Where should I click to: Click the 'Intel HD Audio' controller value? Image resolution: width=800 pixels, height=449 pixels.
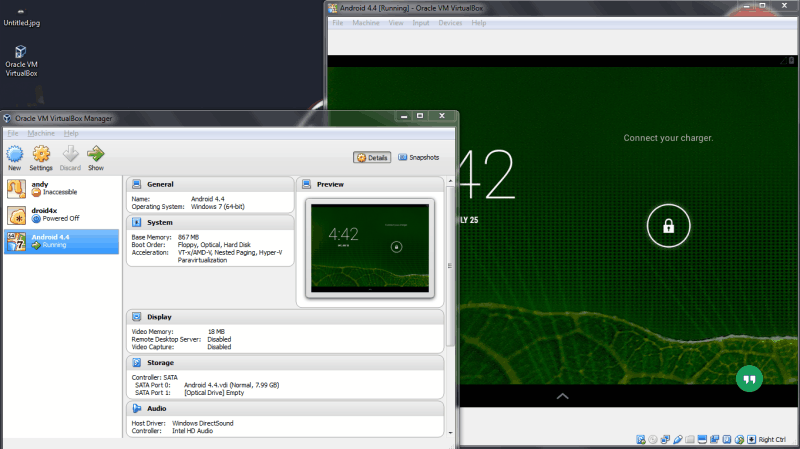coord(192,431)
